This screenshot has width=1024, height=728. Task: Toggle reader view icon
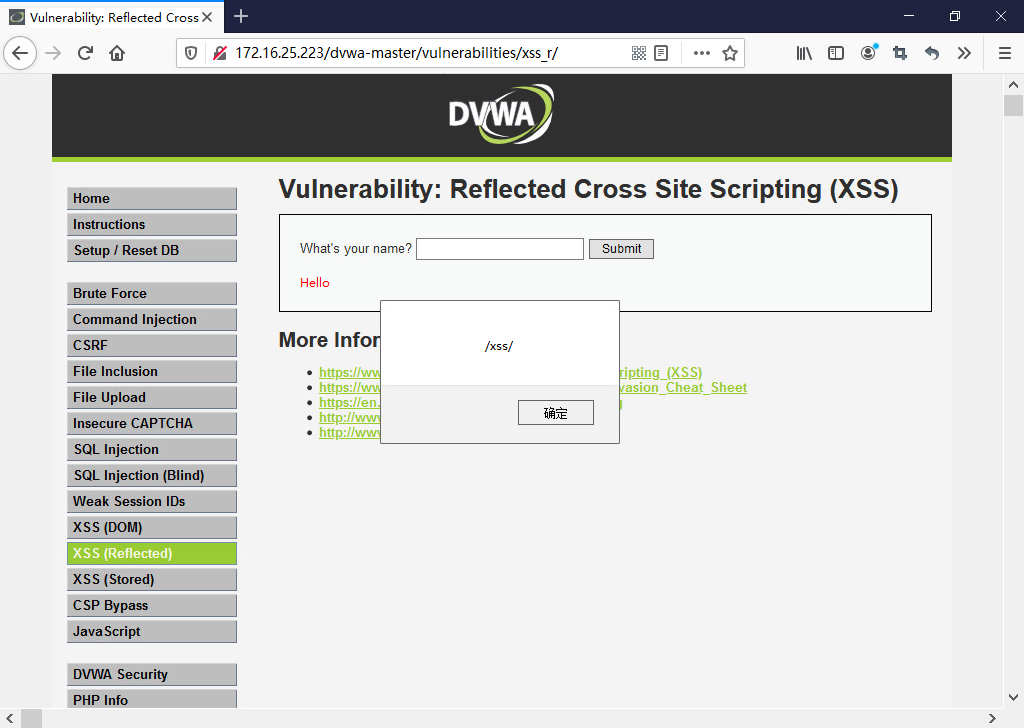pyautogui.click(x=661, y=53)
